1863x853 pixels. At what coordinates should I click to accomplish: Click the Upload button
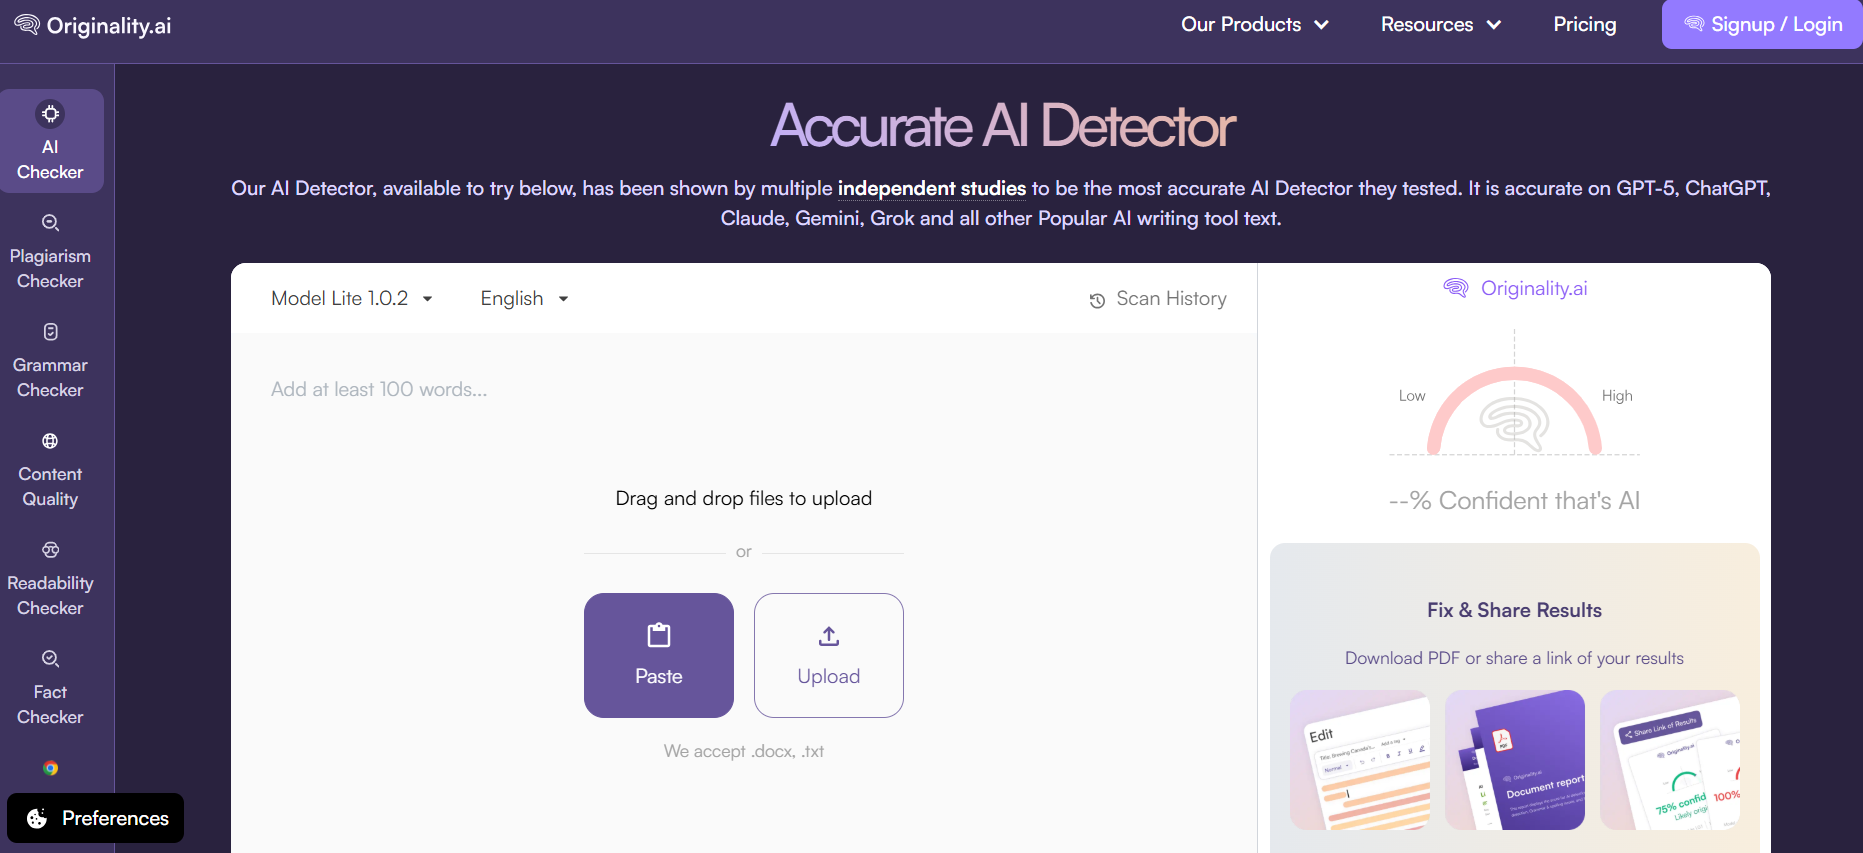829,655
